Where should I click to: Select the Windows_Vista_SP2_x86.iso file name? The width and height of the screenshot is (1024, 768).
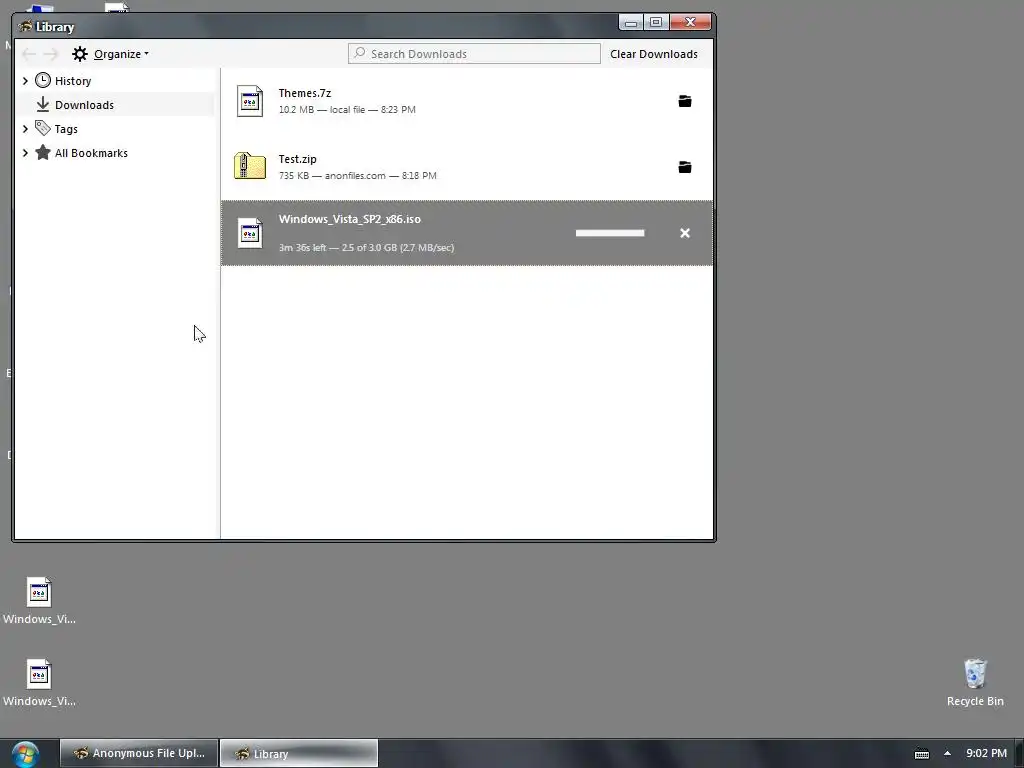coord(349,219)
